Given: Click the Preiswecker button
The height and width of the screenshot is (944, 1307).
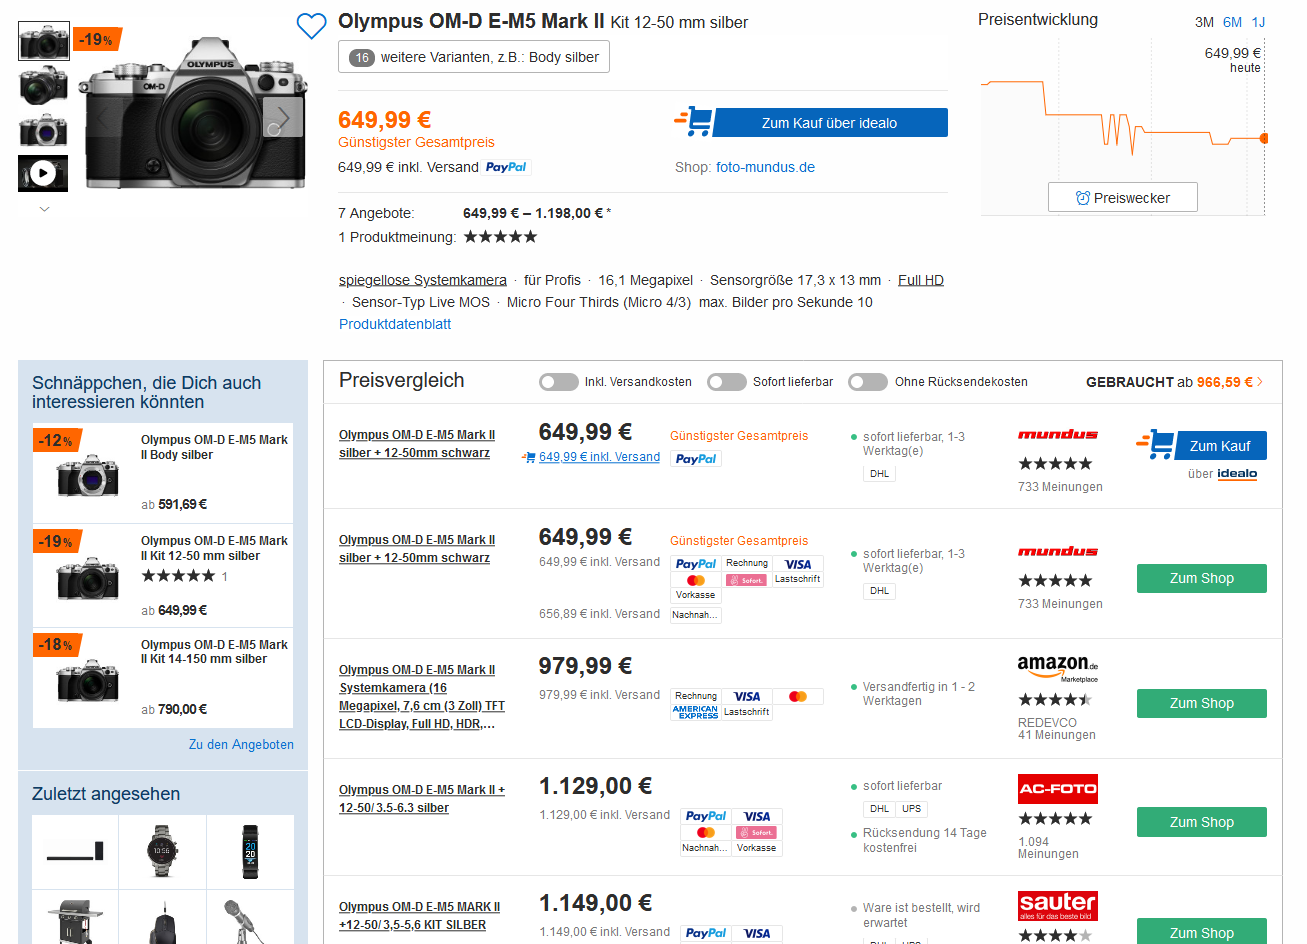Looking at the screenshot, I should pyautogui.click(x=1122, y=198).
